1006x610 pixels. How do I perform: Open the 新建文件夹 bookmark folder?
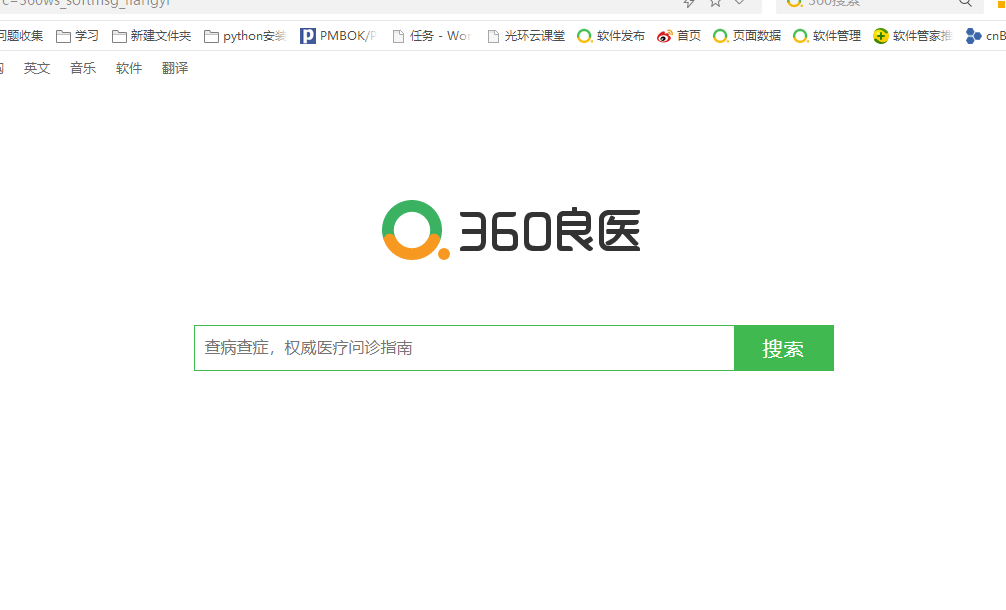(x=151, y=36)
